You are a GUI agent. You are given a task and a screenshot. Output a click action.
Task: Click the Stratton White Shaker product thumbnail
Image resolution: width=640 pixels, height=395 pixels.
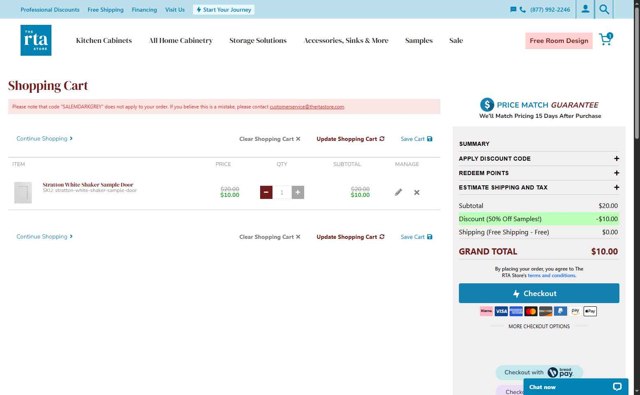(23, 193)
